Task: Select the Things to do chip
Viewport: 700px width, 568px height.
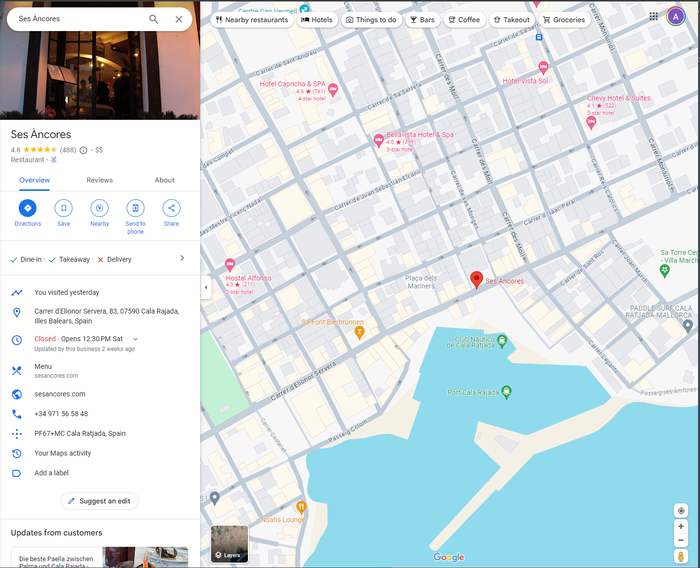Action: (371, 20)
